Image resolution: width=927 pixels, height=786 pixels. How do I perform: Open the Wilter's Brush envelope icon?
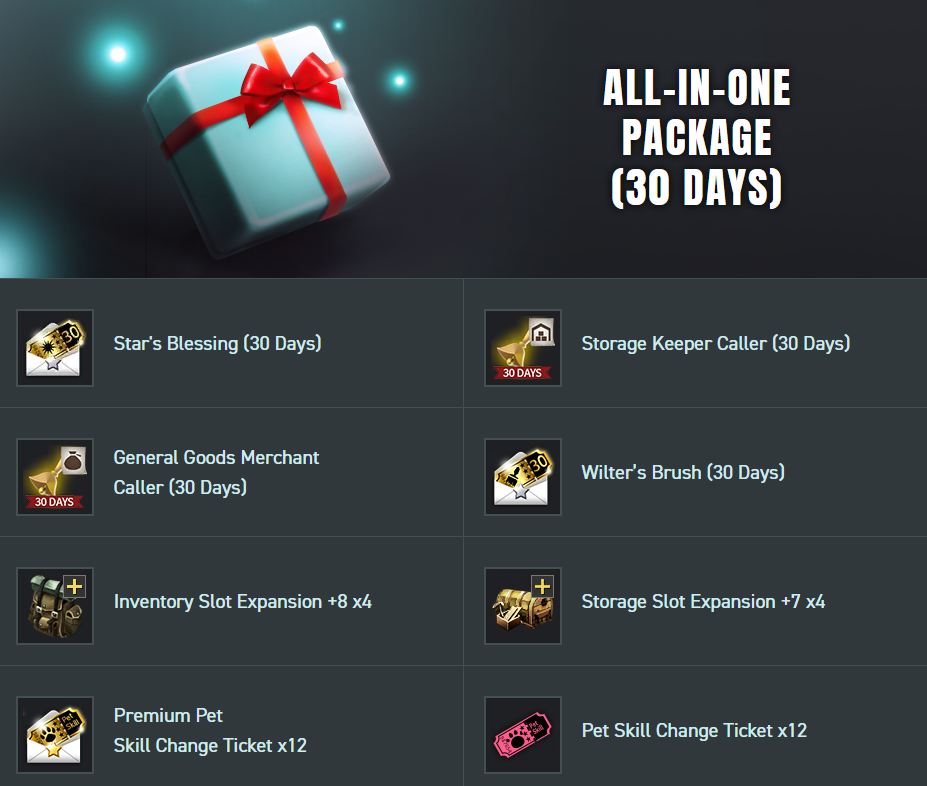pyautogui.click(x=523, y=477)
